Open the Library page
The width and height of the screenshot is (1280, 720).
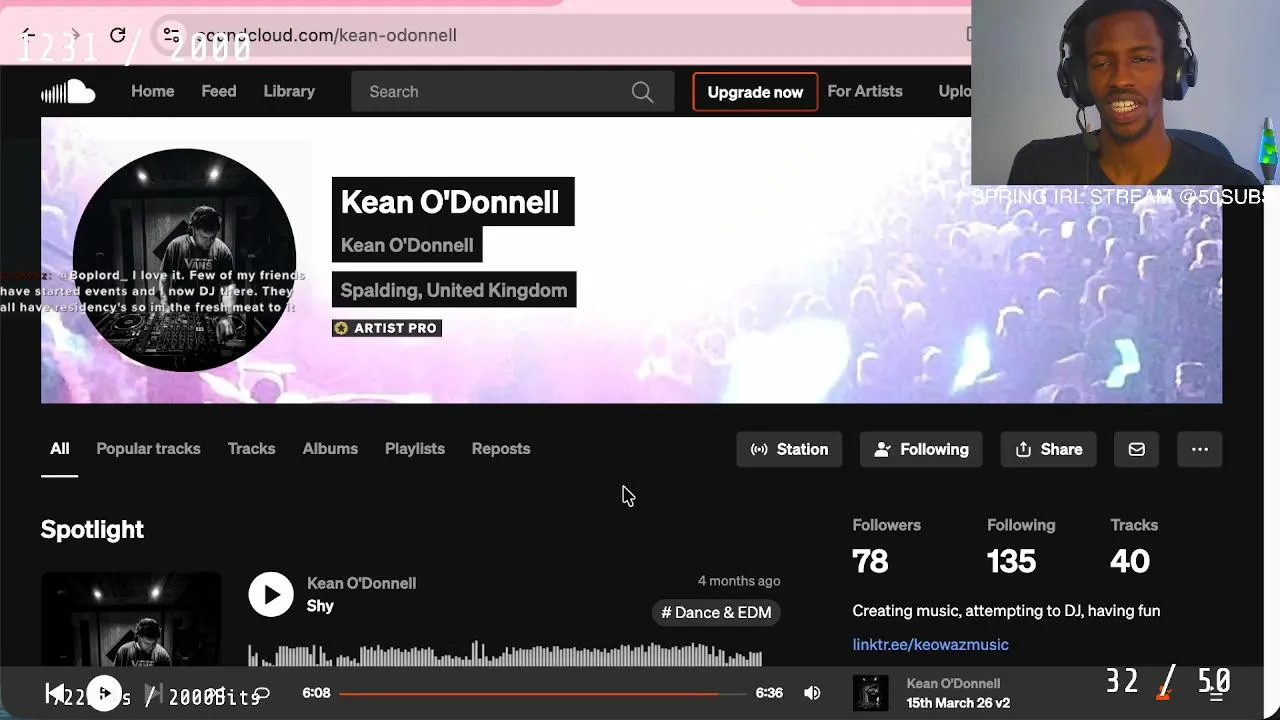click(289, 91)
